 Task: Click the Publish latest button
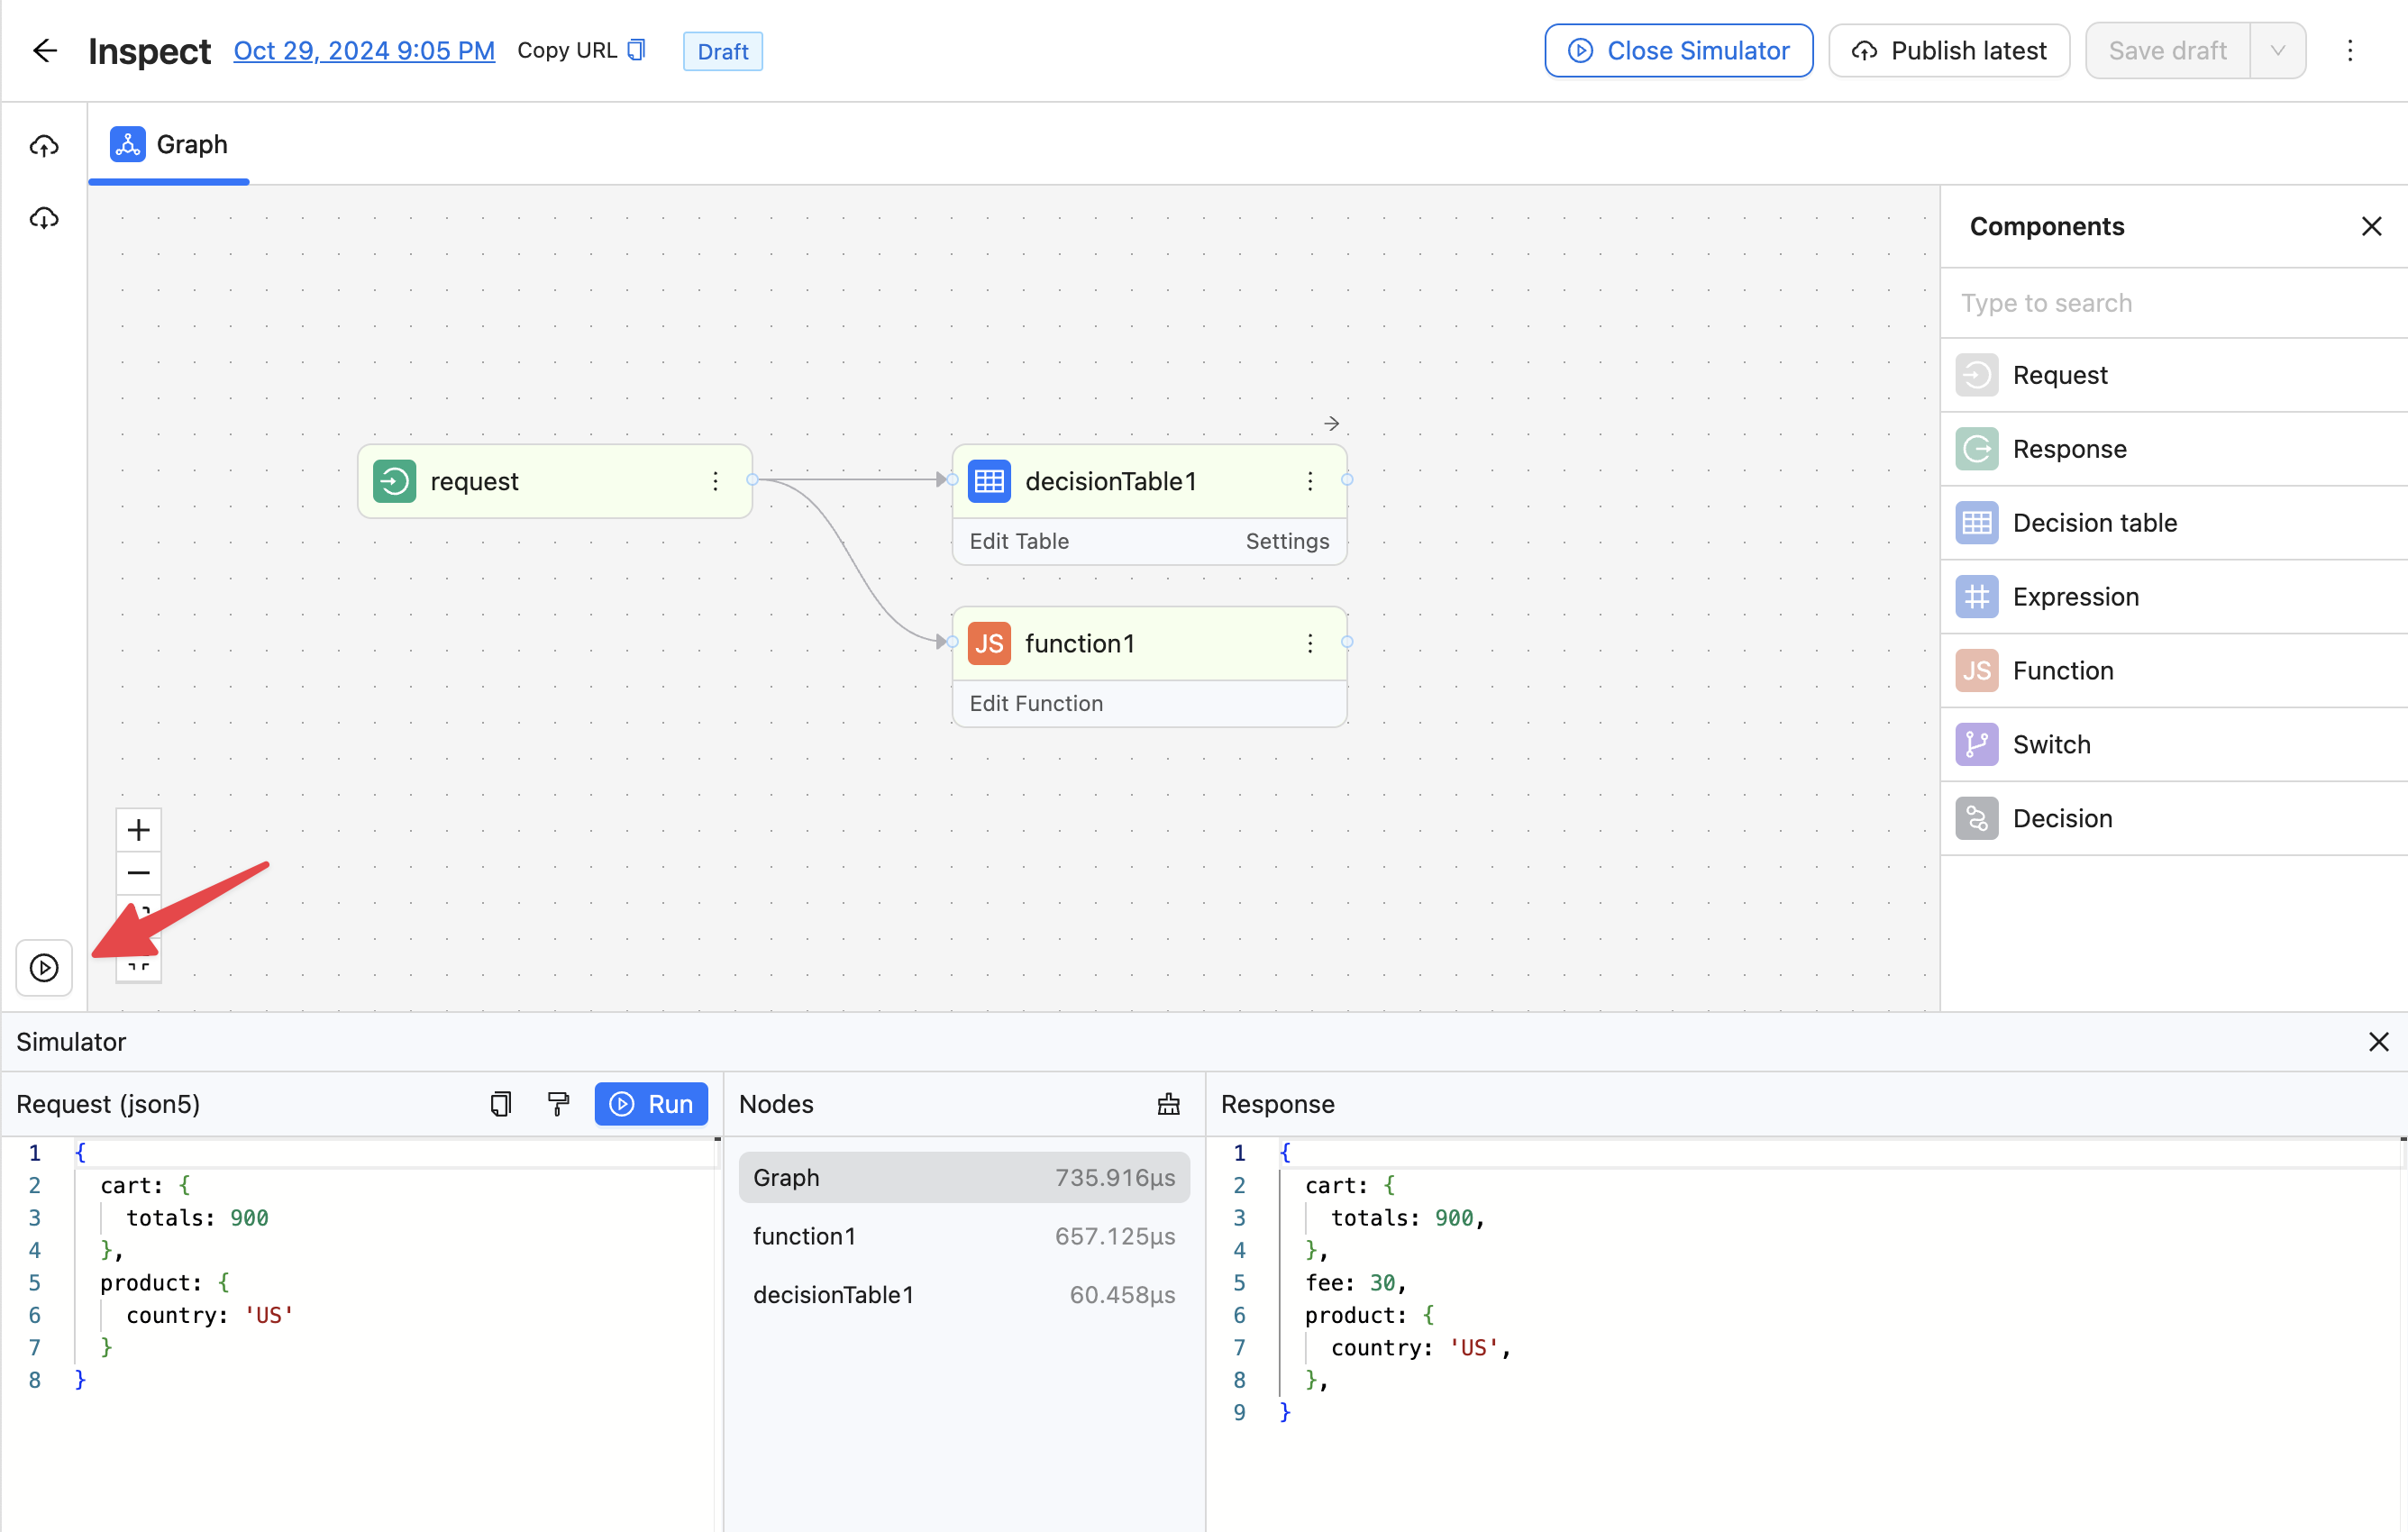1949,51
